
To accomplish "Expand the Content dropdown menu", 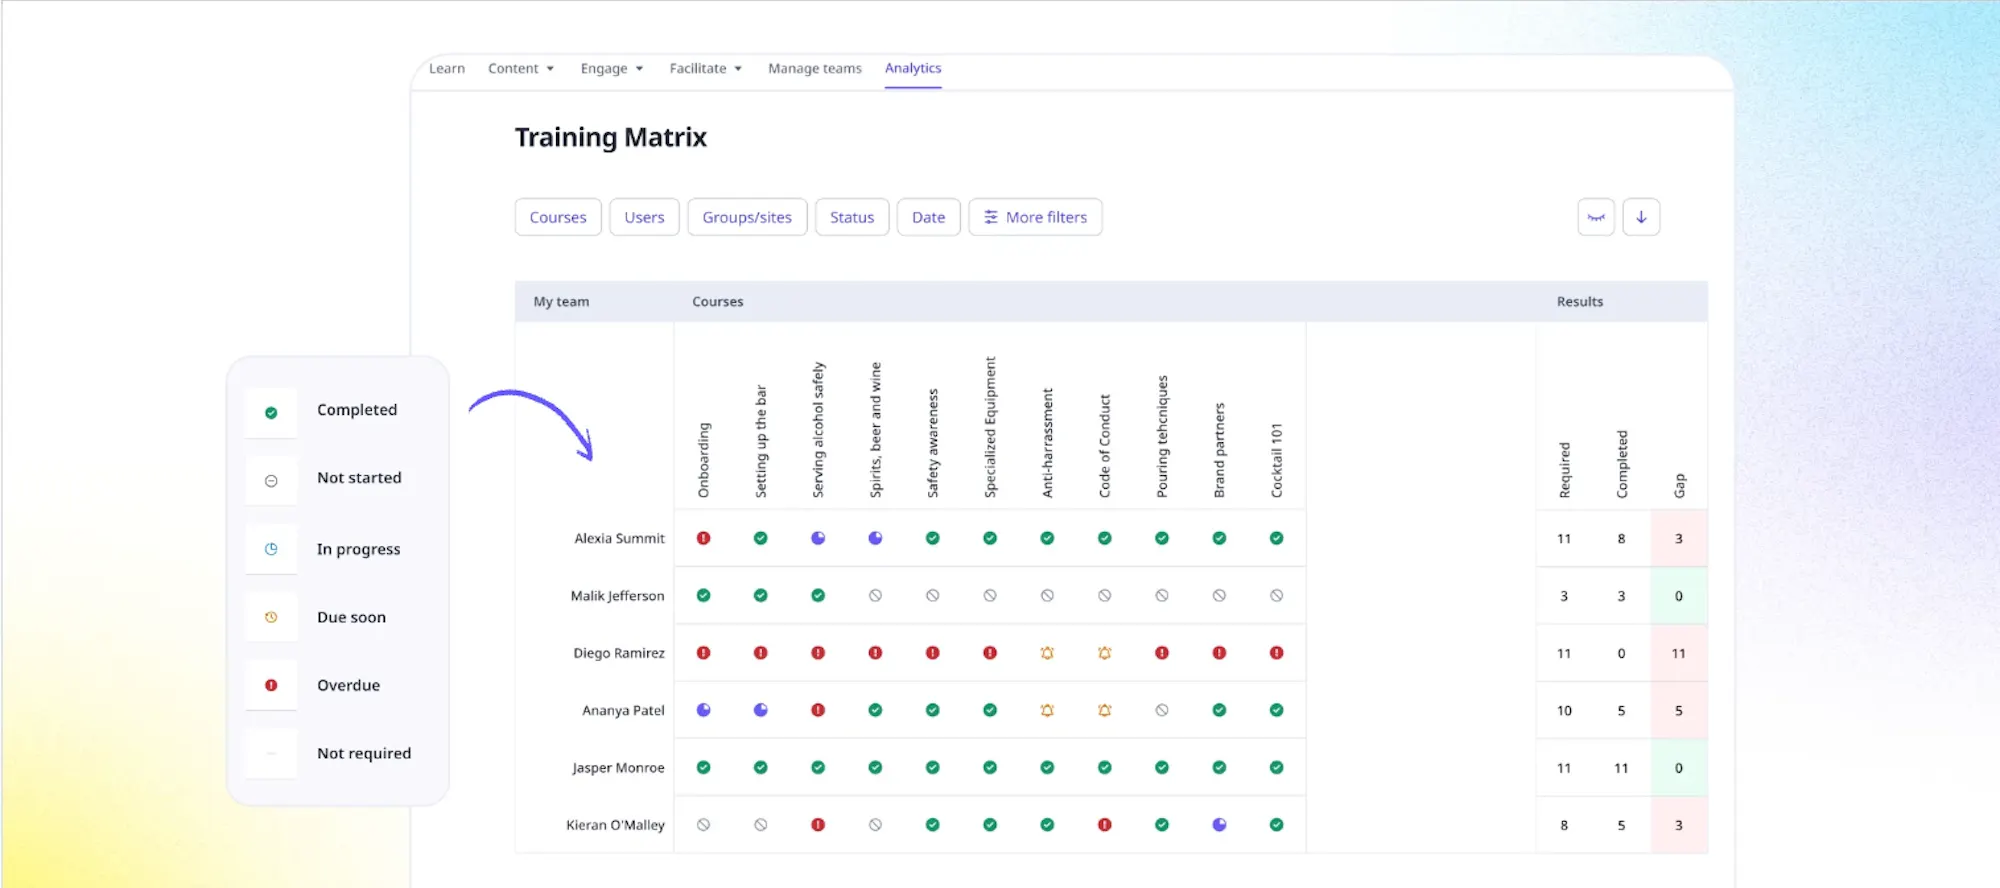I will tap(520, 68).
